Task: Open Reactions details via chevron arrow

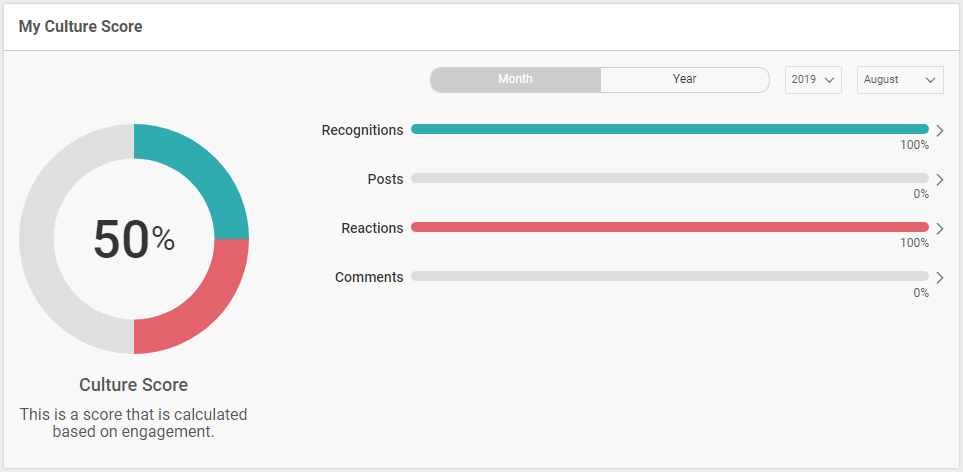Action: click(939, 228)
